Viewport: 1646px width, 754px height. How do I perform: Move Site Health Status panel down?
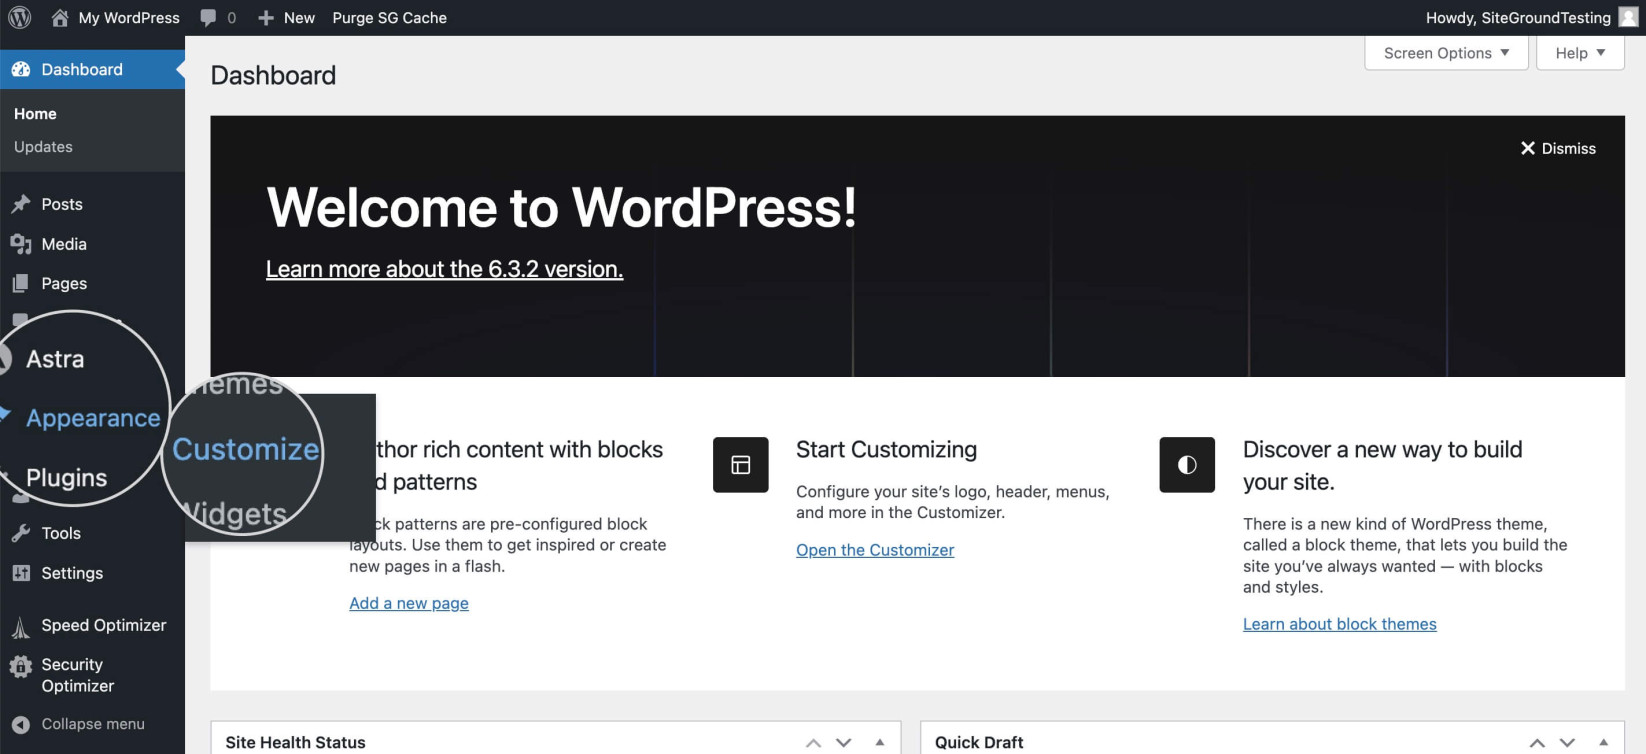tap(844, 742)
